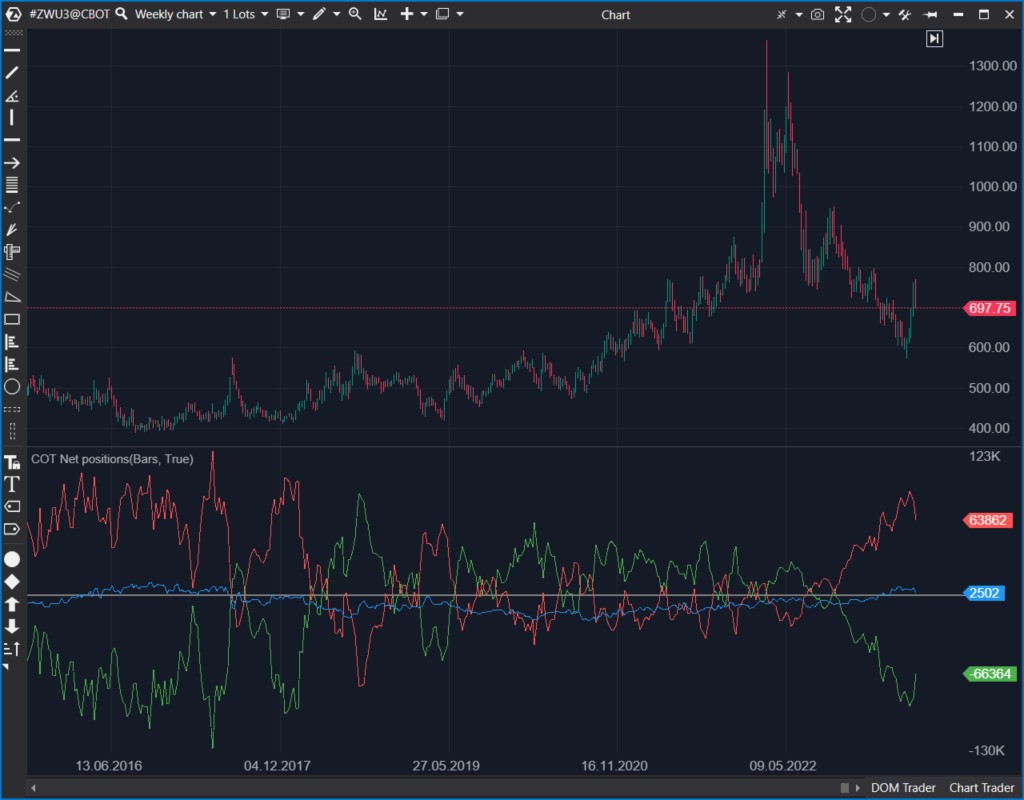Screen dimensions: 1024x800
Task: Open the indicators icon in the top toolbar
Action: tap(381, 14)
